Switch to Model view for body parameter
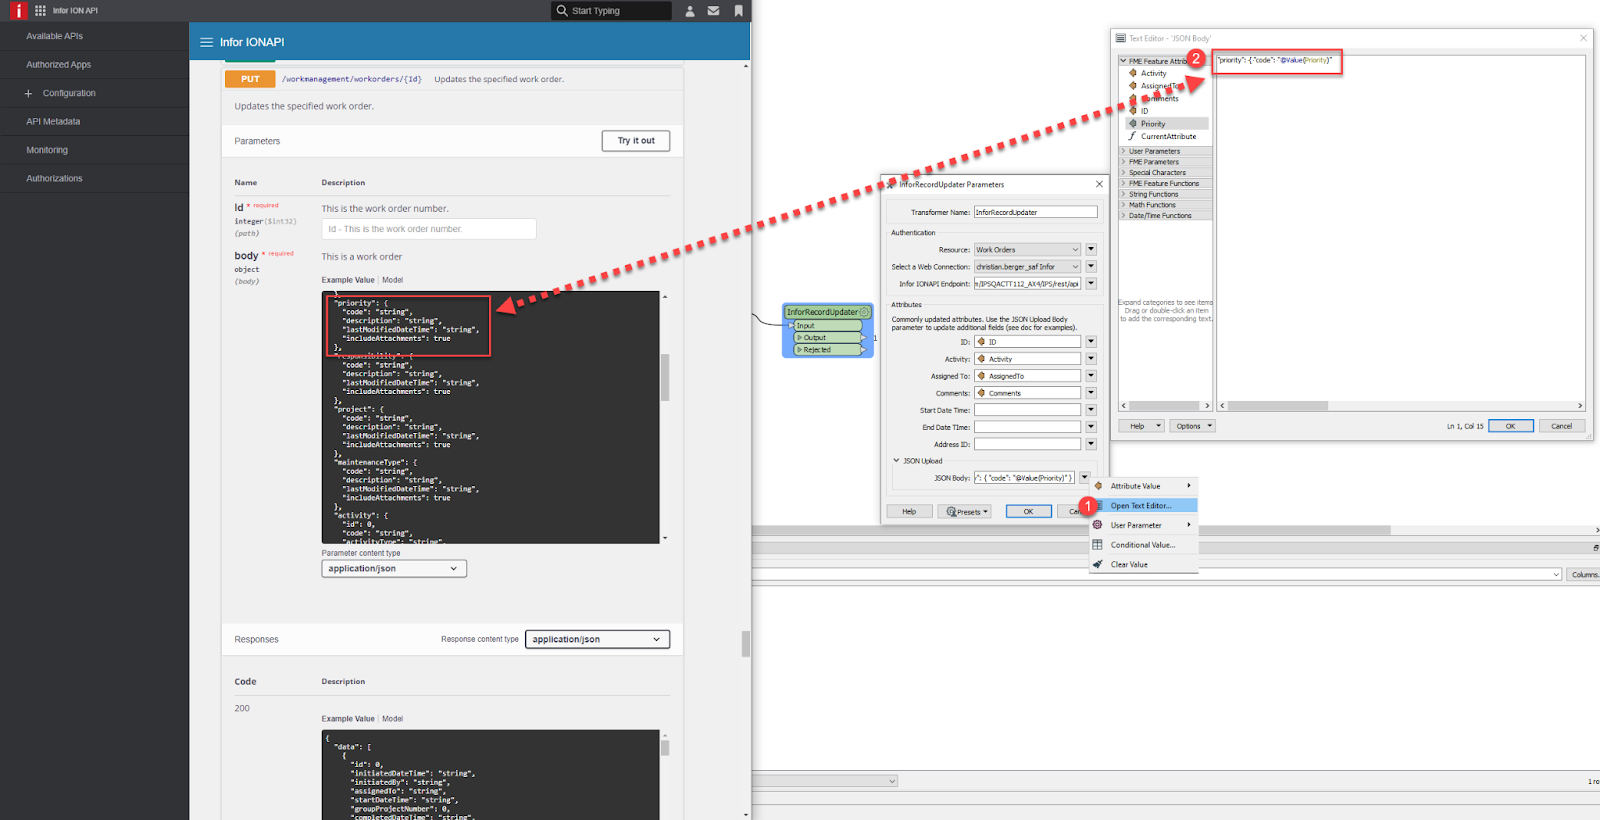1600x820 pixels. [x=392, y=280]
